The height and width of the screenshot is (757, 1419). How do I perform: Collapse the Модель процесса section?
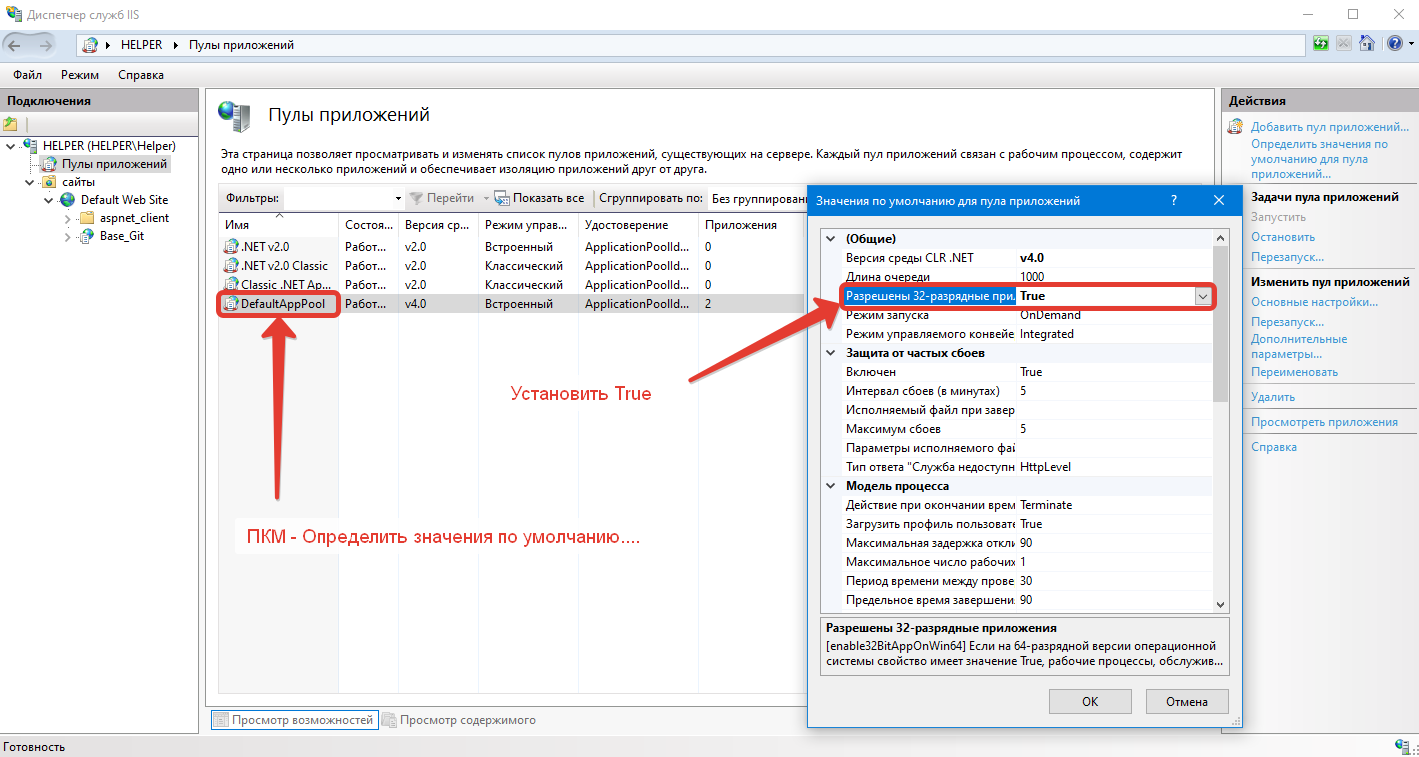(x=829, y=486)
